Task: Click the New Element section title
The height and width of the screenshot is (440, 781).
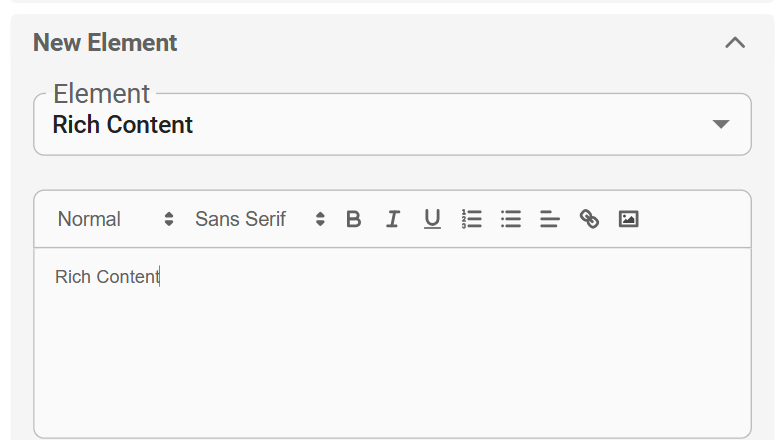Action: pos(105,43)
